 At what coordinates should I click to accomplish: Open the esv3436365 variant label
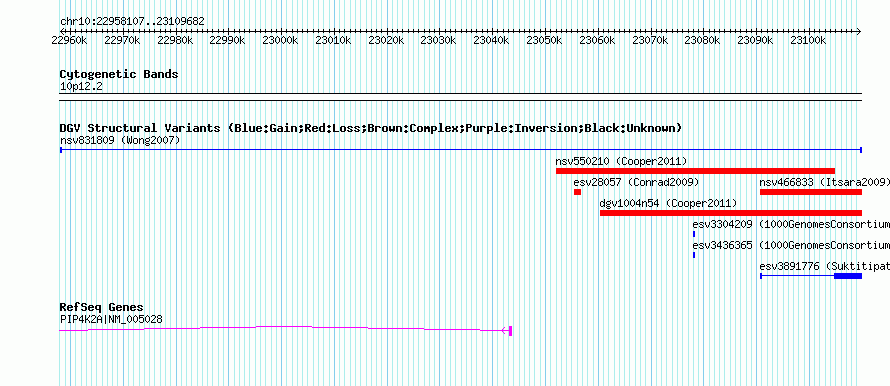point(791,245)
